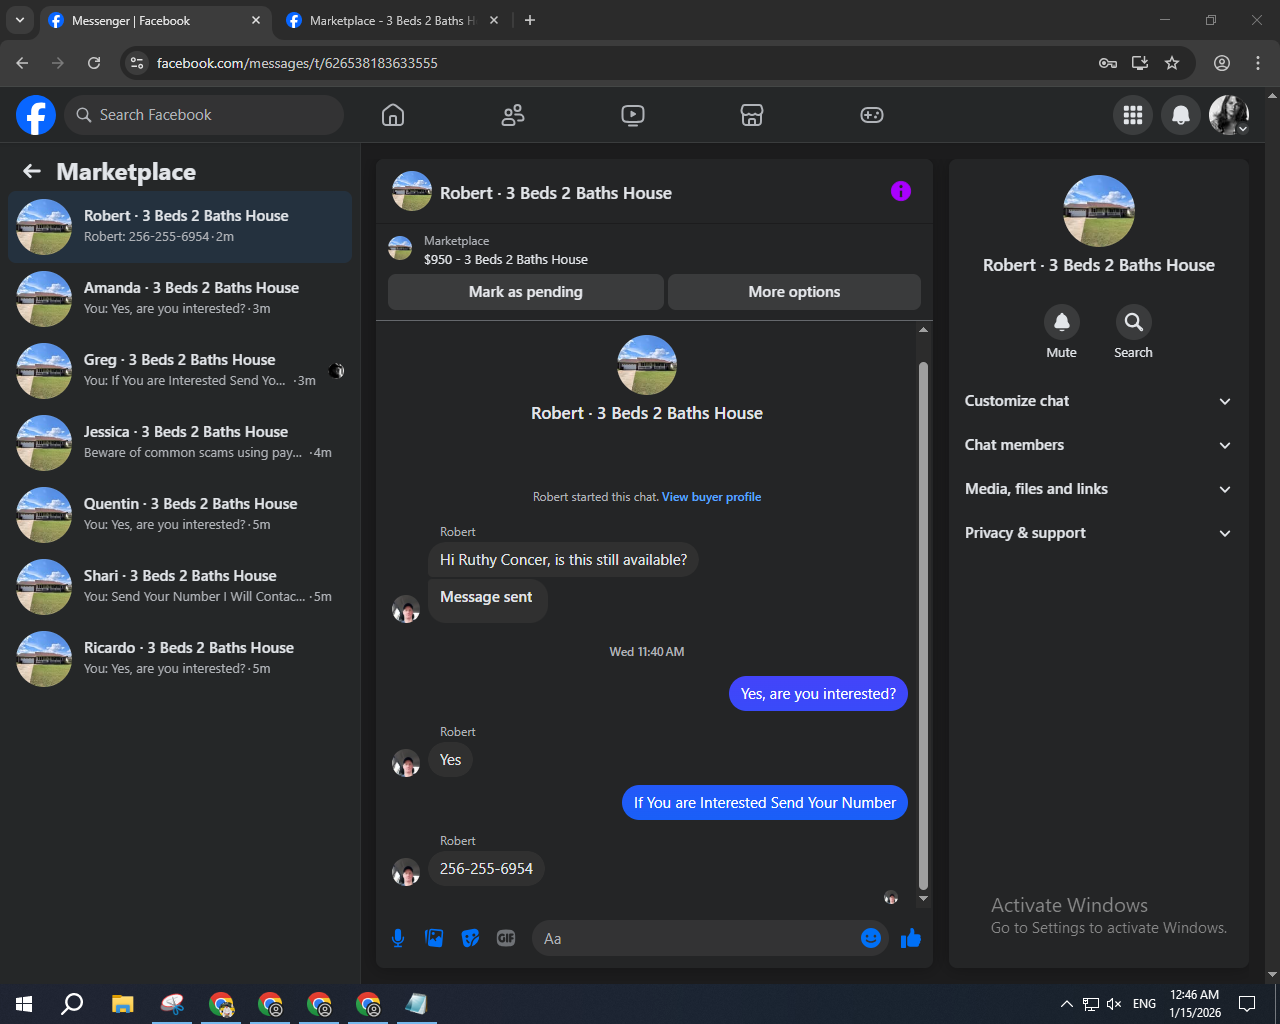1280x1024 pixels.
Task: Open the Notifications bell icon
Action: coord(1181,115)
